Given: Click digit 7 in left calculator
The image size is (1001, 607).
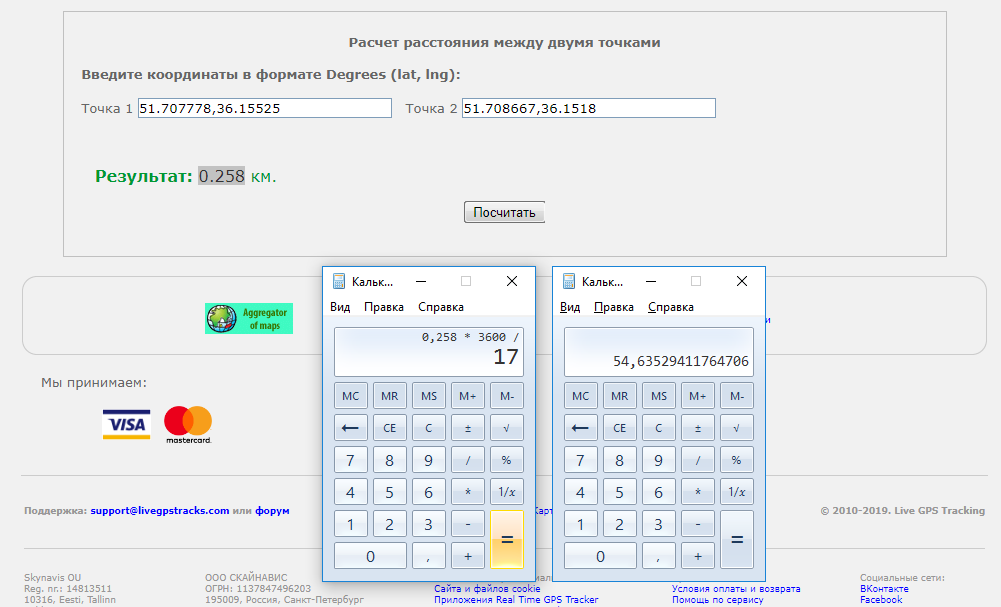Looking at the screenshot, I should pyautogui.click(x=350, y=460).
